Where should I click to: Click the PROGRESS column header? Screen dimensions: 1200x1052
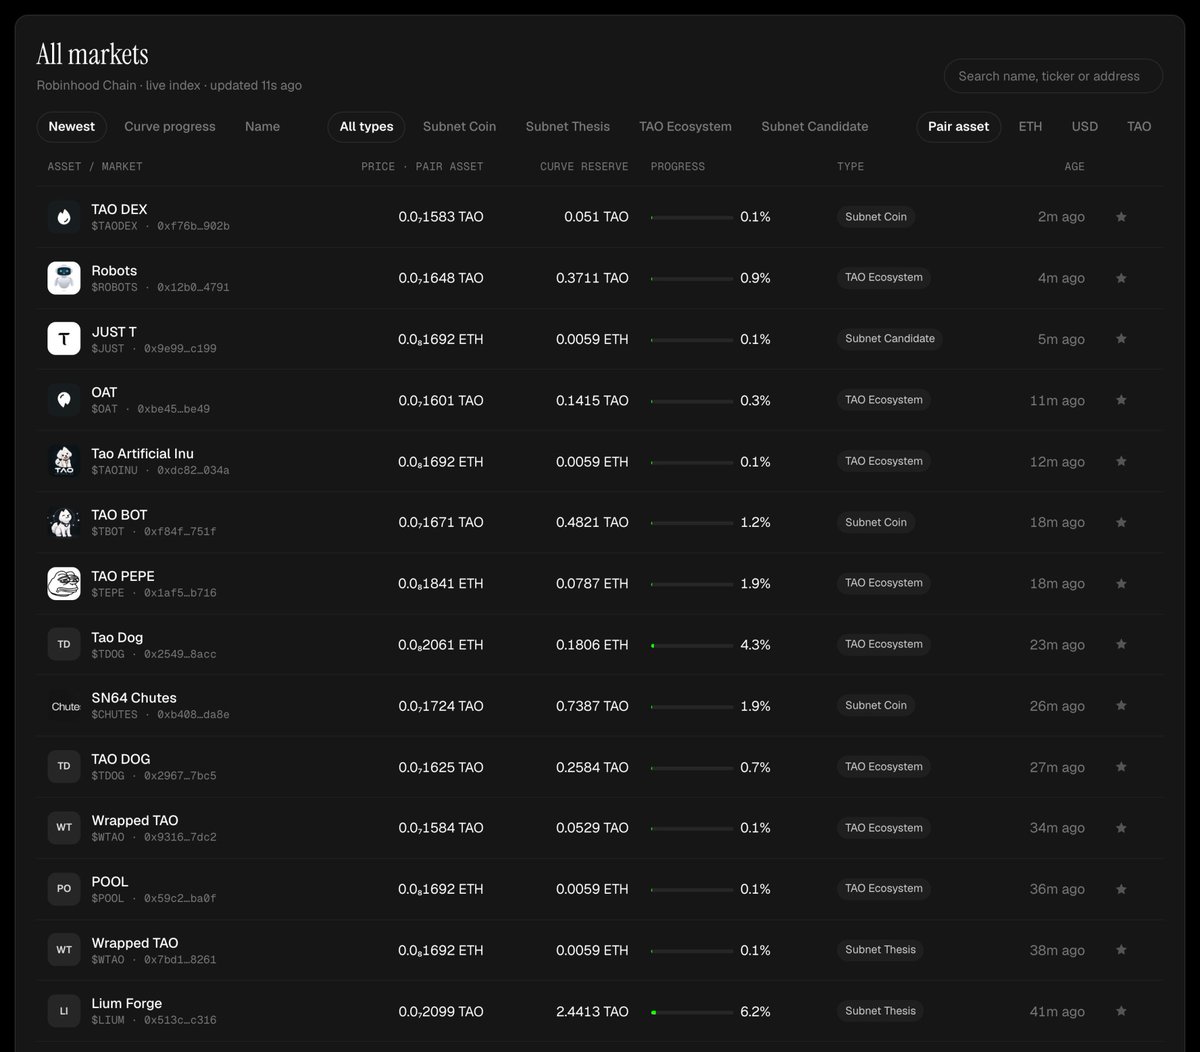[x=678, y=166]
